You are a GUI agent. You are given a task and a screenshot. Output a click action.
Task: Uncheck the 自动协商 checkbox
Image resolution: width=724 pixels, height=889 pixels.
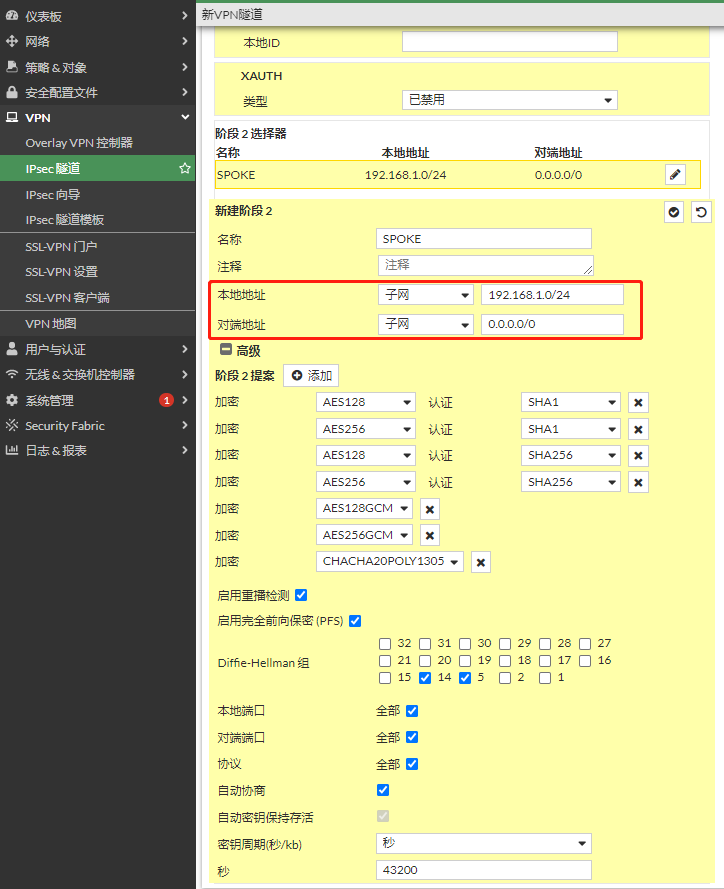coord(383,790)
